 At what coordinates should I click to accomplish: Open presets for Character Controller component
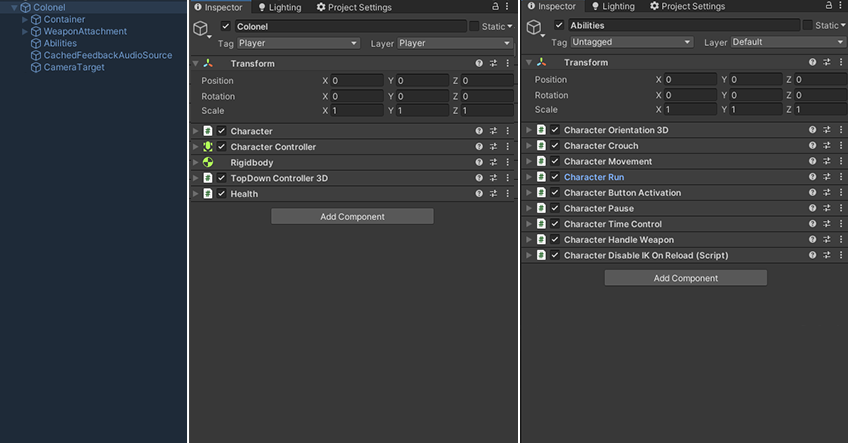493,147
